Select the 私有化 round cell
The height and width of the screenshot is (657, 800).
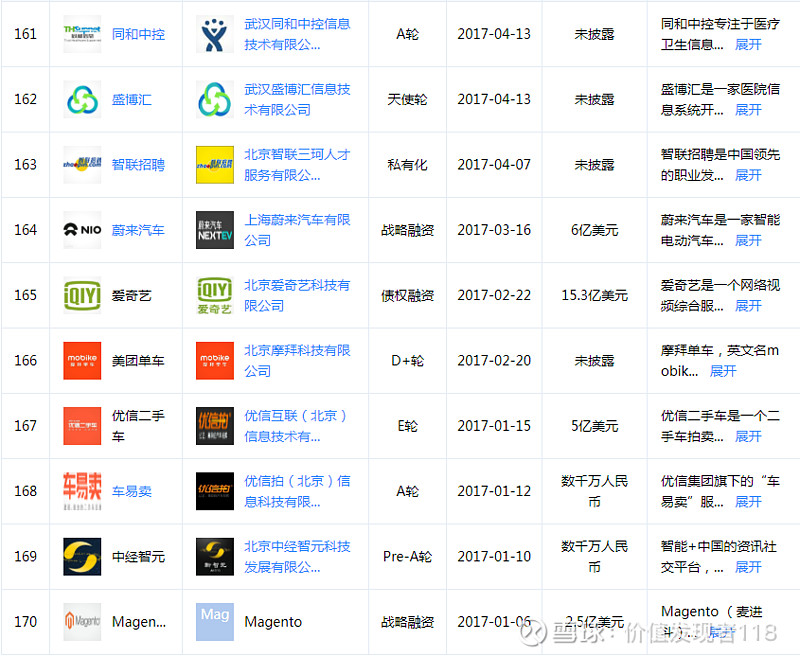tap(407, 165)
